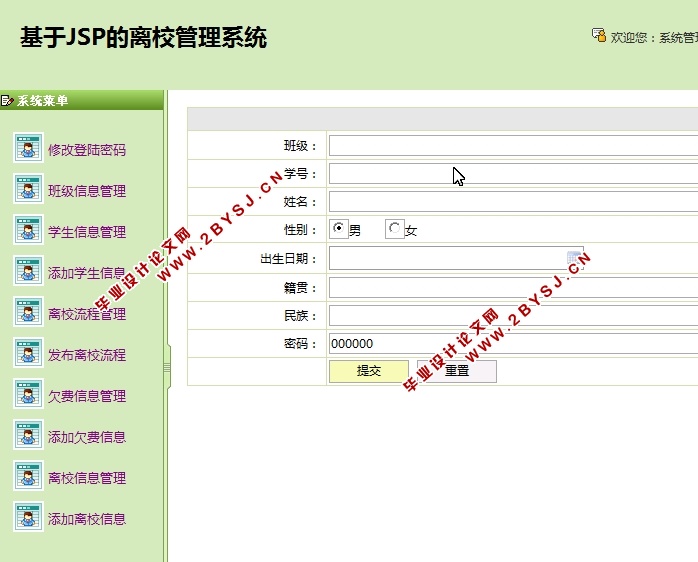Open 离校流程管理 menu link
The width and height of the screenshot is (698, 562).
(x=87, y=314)
